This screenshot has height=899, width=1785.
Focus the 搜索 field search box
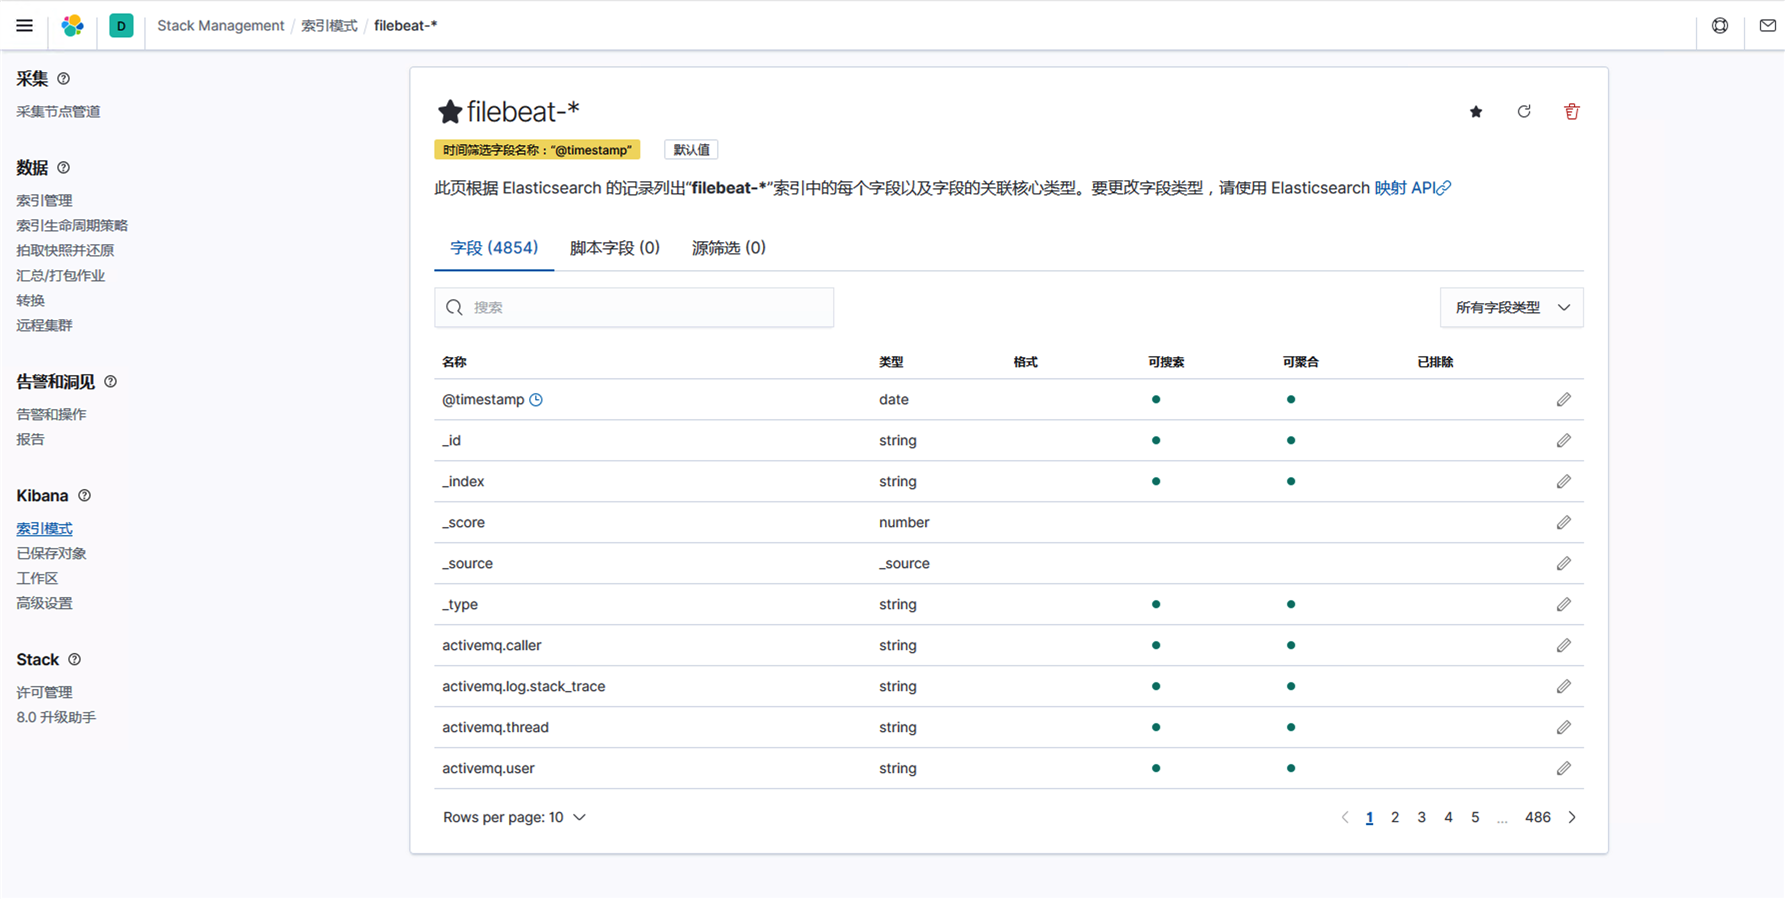[x=634, y=308]
